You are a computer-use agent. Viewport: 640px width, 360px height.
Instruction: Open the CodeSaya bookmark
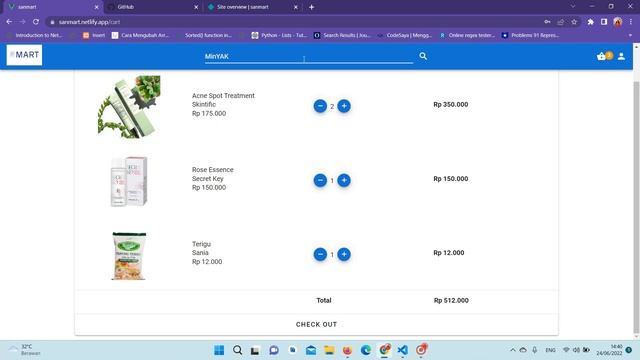[x=404, y=36]
